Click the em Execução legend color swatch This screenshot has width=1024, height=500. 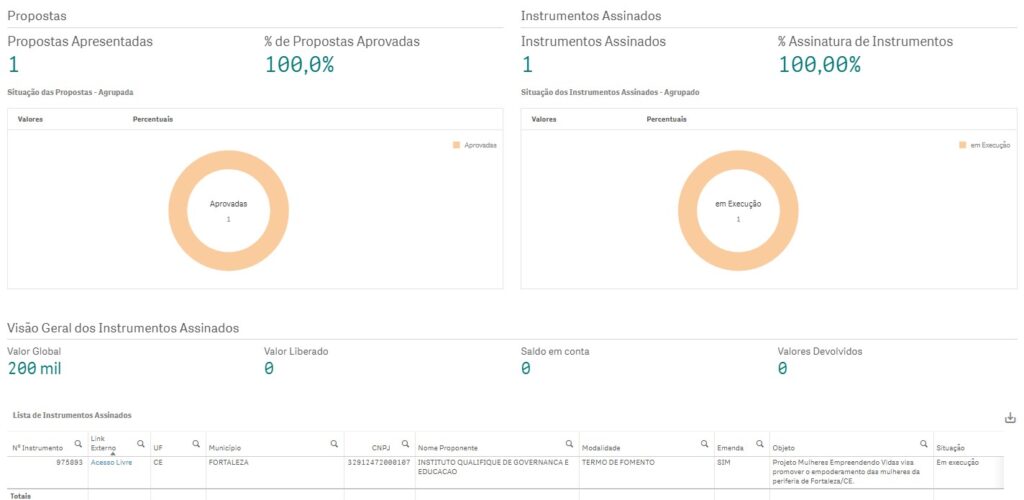(x=963, y=145)
